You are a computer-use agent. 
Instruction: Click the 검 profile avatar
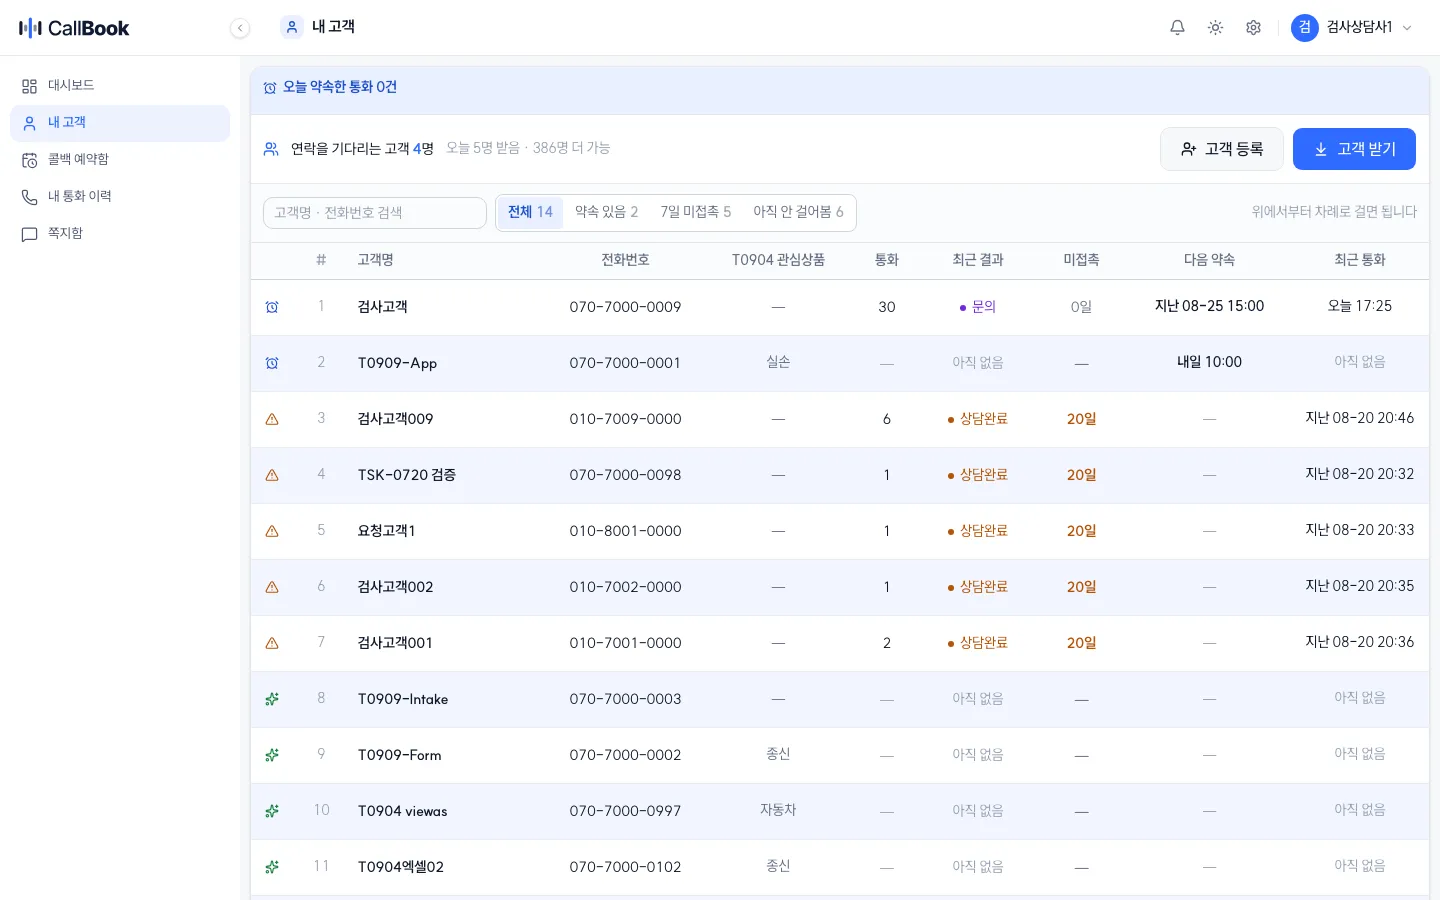1304,28
